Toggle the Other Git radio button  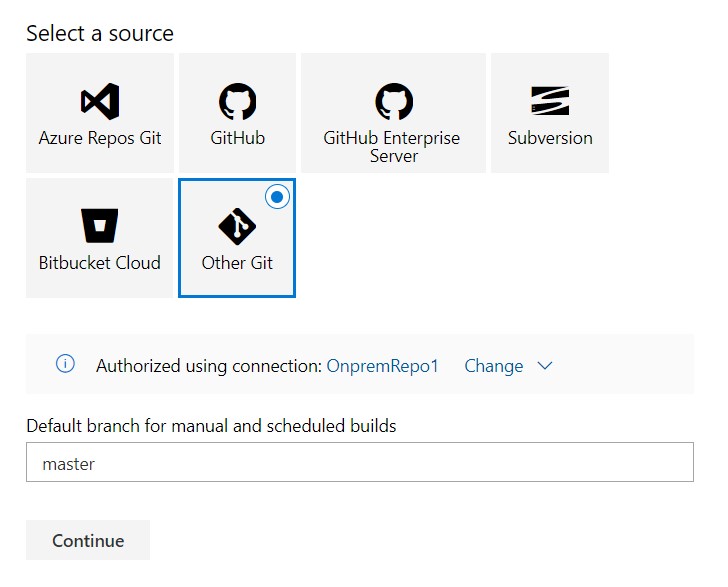(x=277, y=197)
